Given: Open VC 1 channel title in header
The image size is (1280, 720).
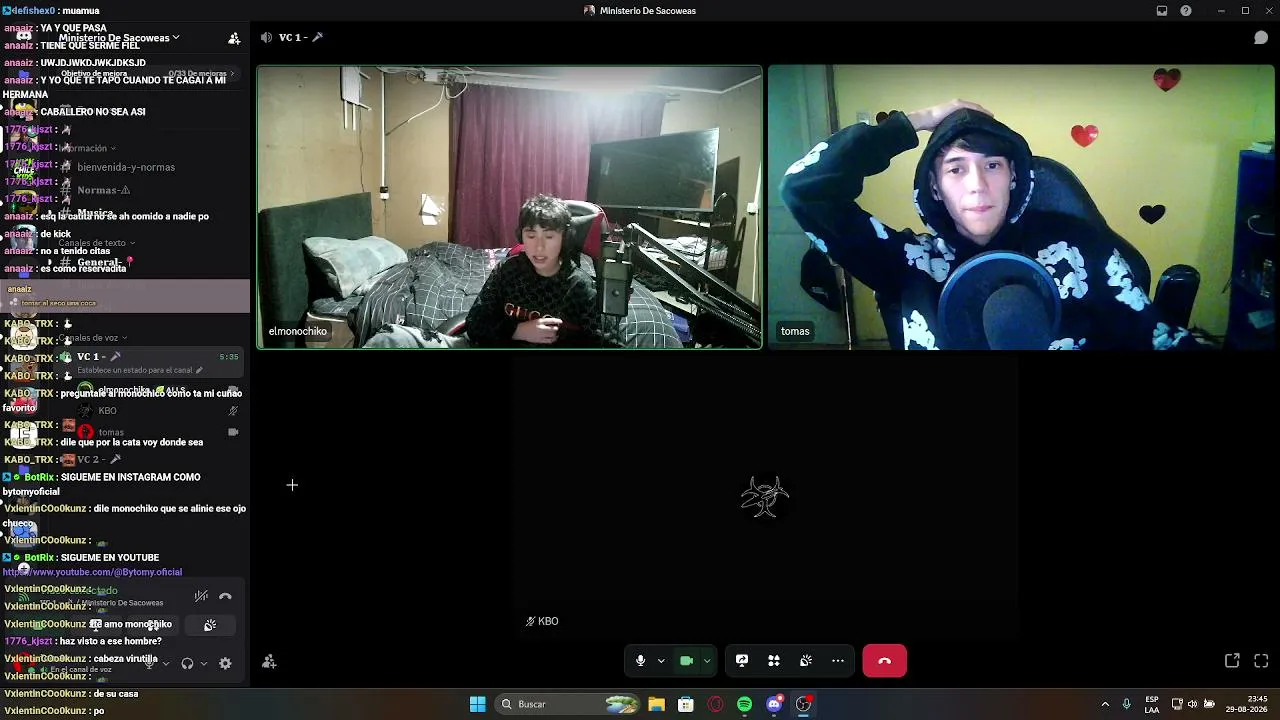Looking at the screenshot, I should click(300, 37).
